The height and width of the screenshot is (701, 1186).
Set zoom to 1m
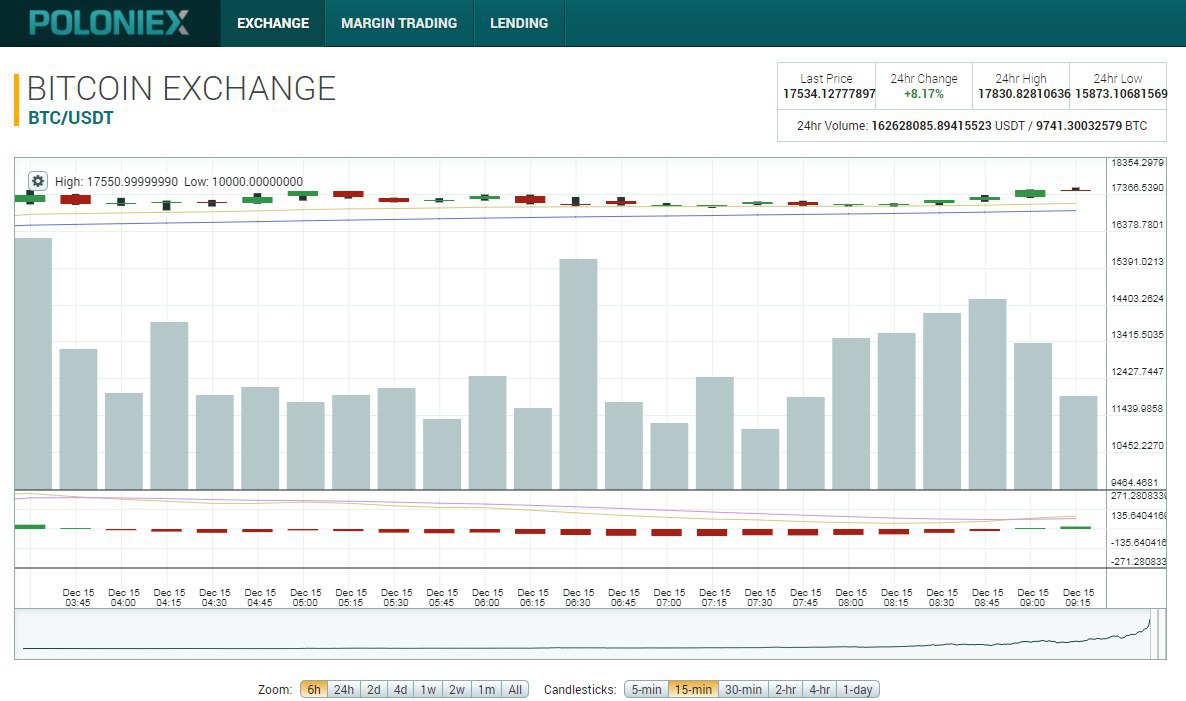[x=486, y=689]
